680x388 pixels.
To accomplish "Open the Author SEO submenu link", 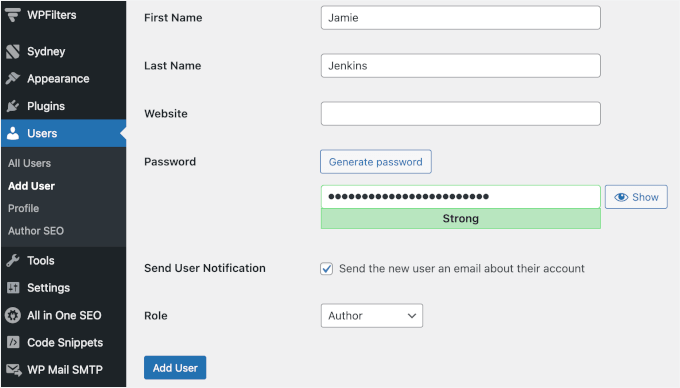I will coord(36,231).
